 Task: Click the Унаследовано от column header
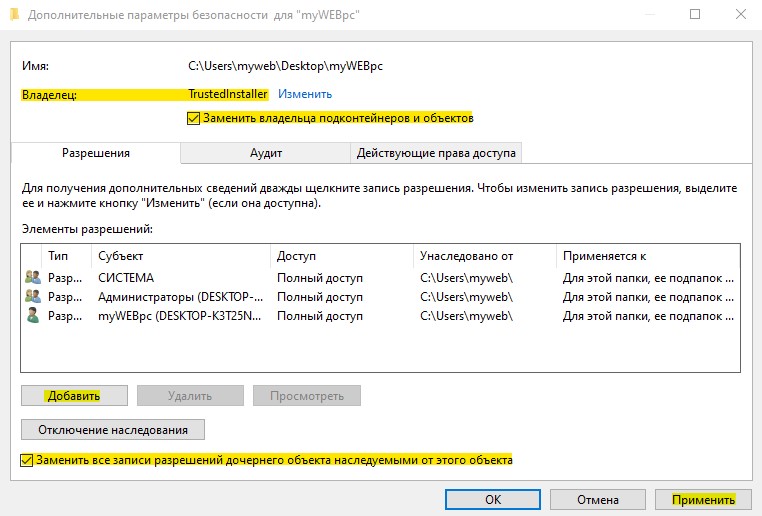coord(485,256)
